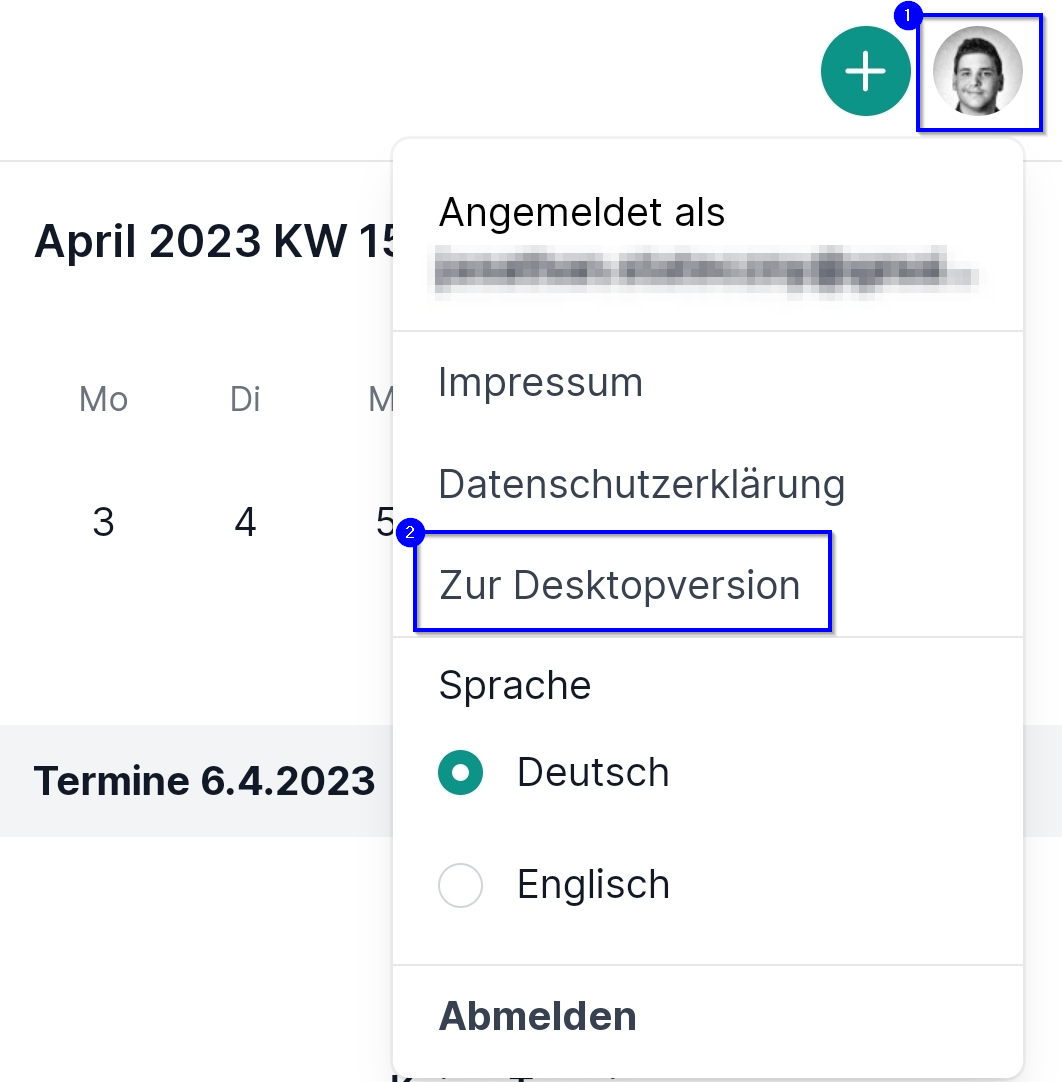Click the Englisch language label text
Image resolution: width=1062 pixels, height=1082 pixels.
pyautogui.click(x=593, y=885)
